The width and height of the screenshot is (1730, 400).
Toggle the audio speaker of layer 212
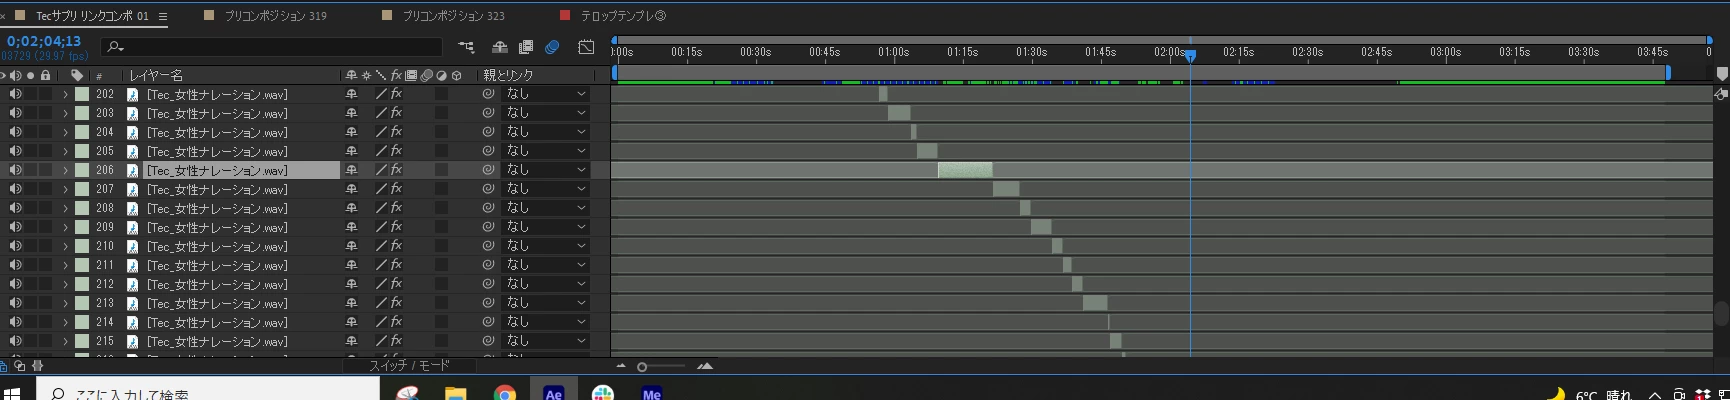coord(15,284)
